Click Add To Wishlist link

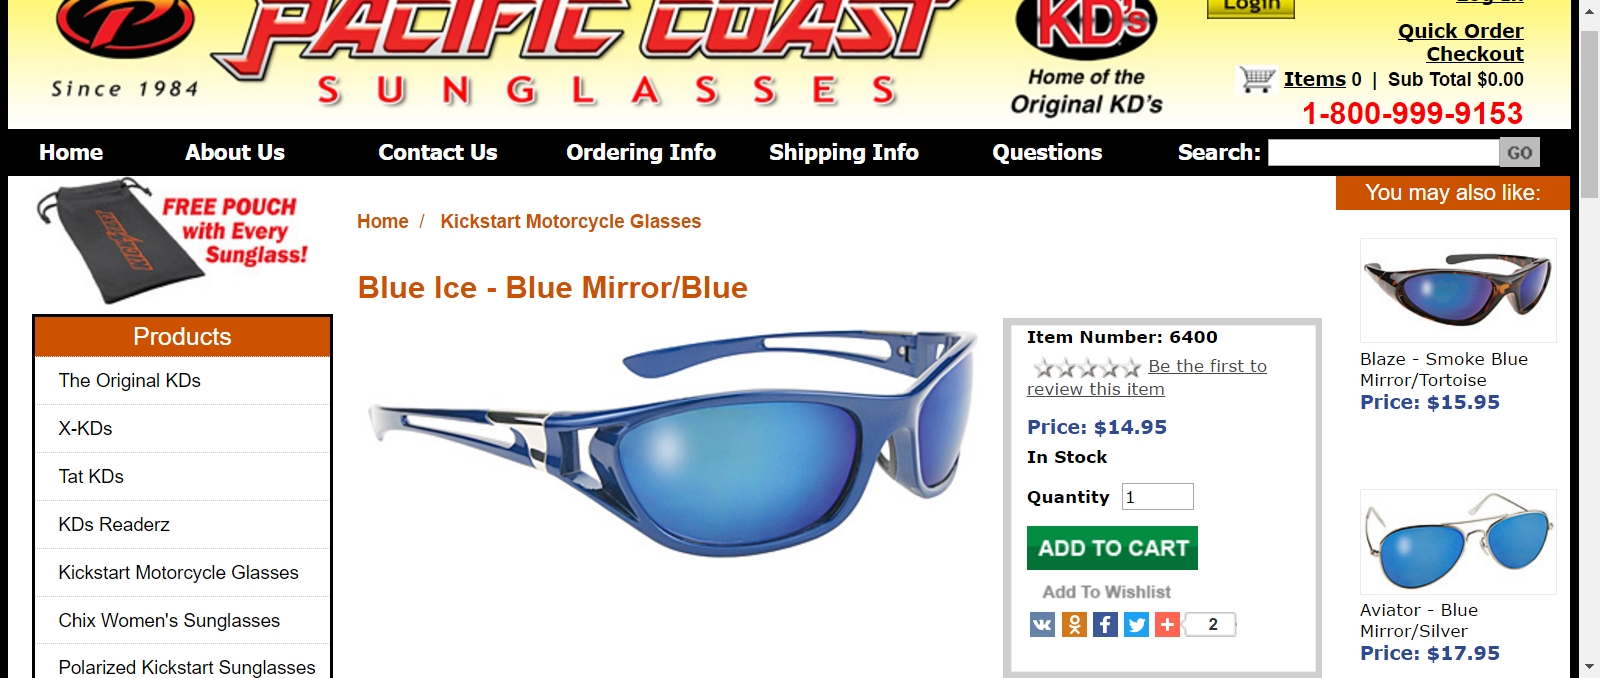(x=1106, y=592)
